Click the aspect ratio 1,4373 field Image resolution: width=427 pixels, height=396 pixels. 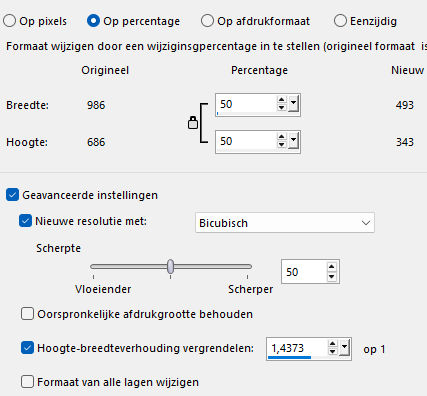point(298,349)
